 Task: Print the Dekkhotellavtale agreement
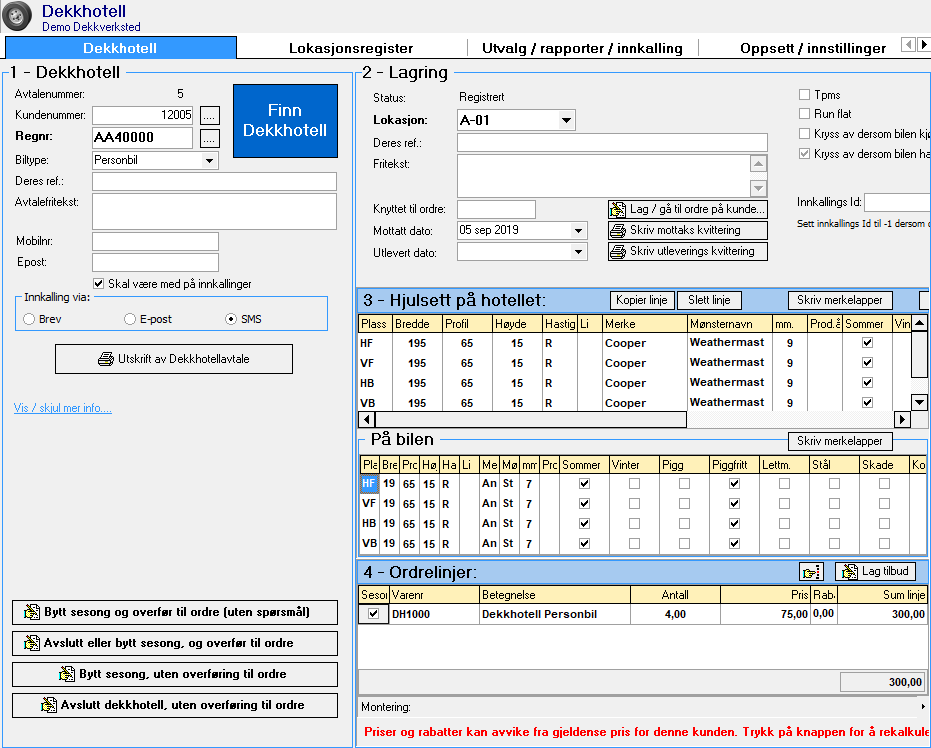point(174,359)
